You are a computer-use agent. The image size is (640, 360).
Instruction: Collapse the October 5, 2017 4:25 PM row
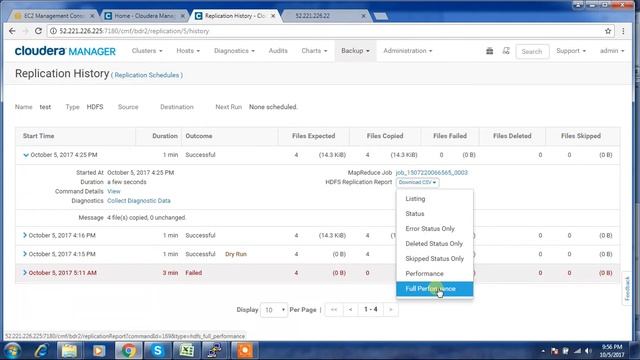26,155
